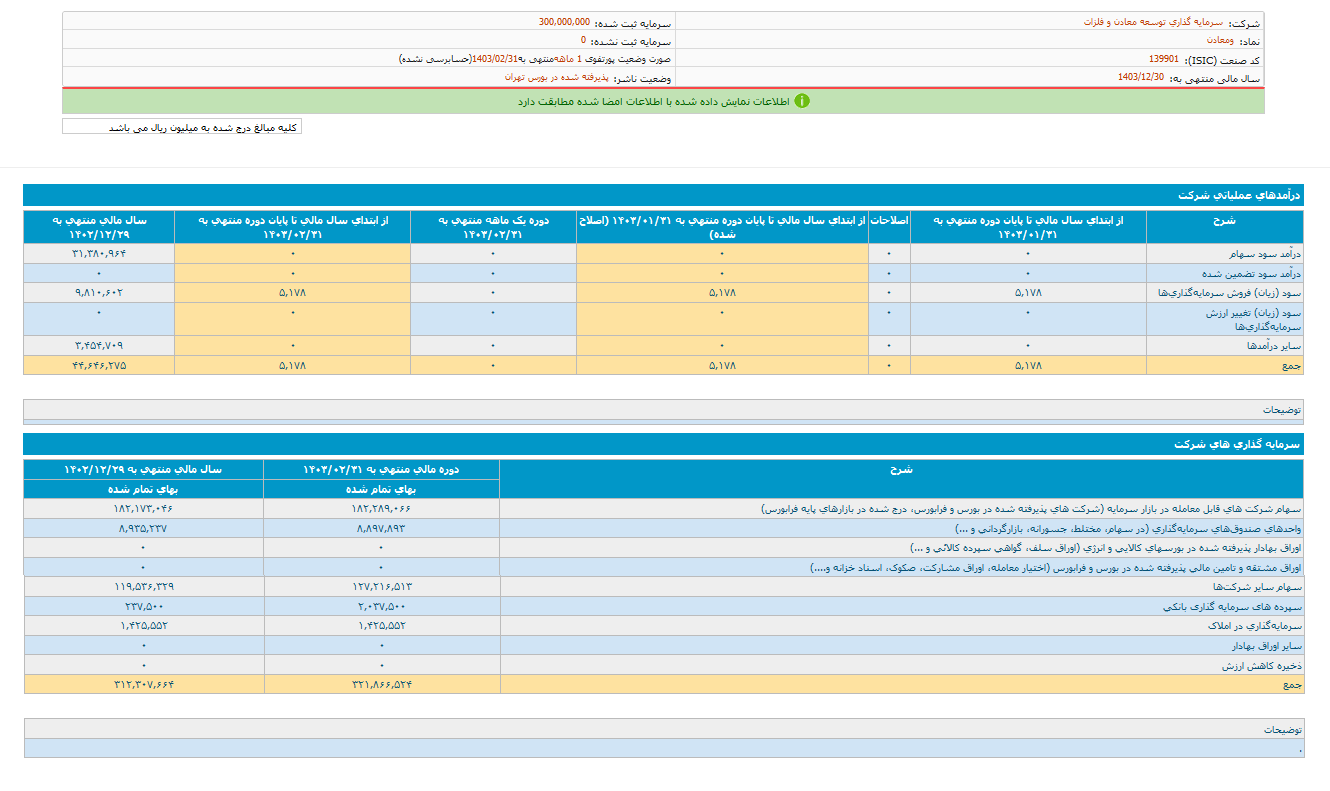The width and height of the screenshot is (1330, 791).
Task: Select the ISIC code value 139901
Action: point(1163,59)
